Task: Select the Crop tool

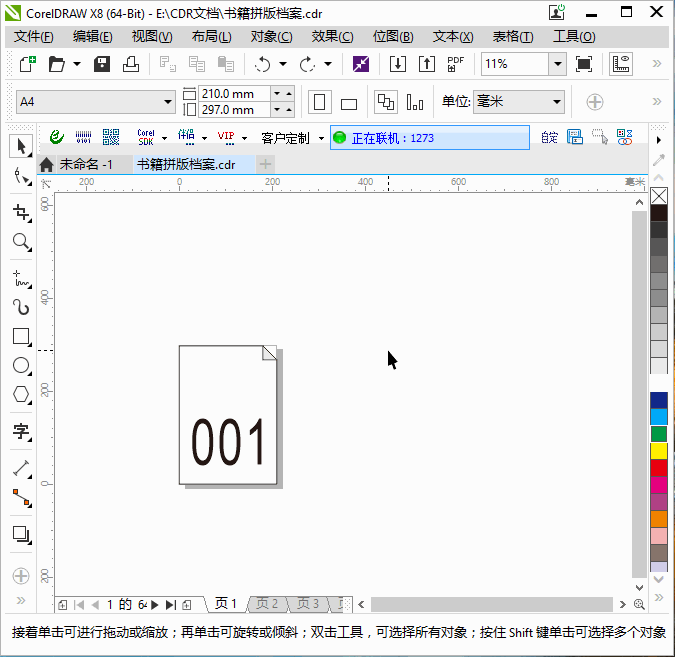Action: (x=21, y=213)
